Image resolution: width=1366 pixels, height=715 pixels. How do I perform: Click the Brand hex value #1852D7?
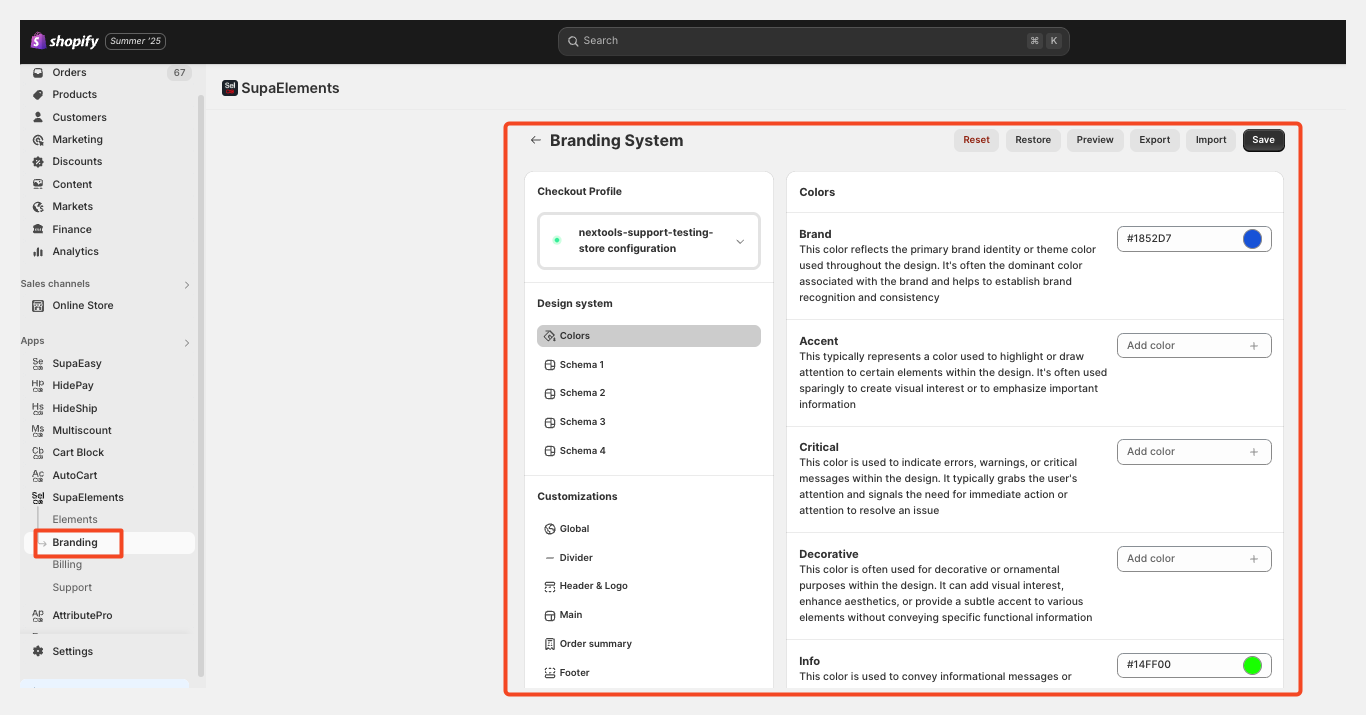click(1149, 239)
